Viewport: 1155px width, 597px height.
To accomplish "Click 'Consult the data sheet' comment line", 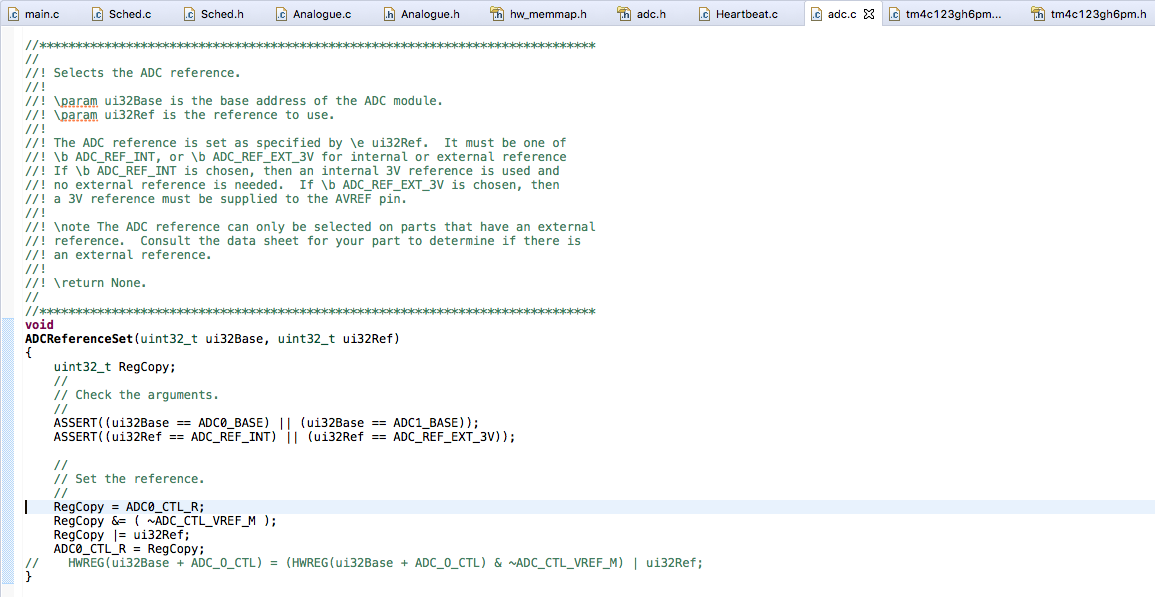I will click(303, 241).
